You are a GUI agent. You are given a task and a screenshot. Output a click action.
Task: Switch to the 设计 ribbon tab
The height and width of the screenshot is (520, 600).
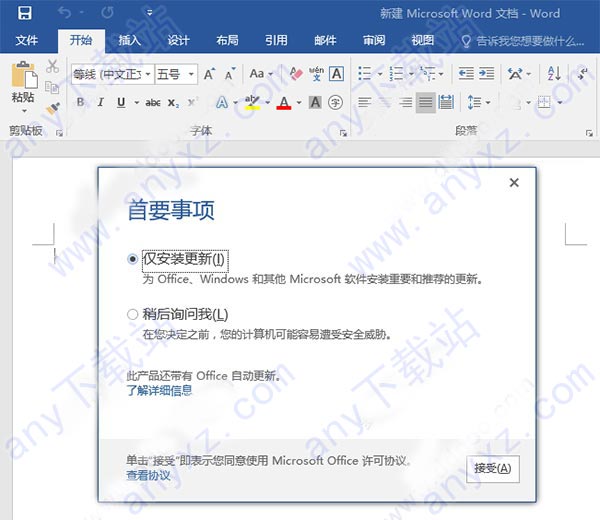click(178, 40)
